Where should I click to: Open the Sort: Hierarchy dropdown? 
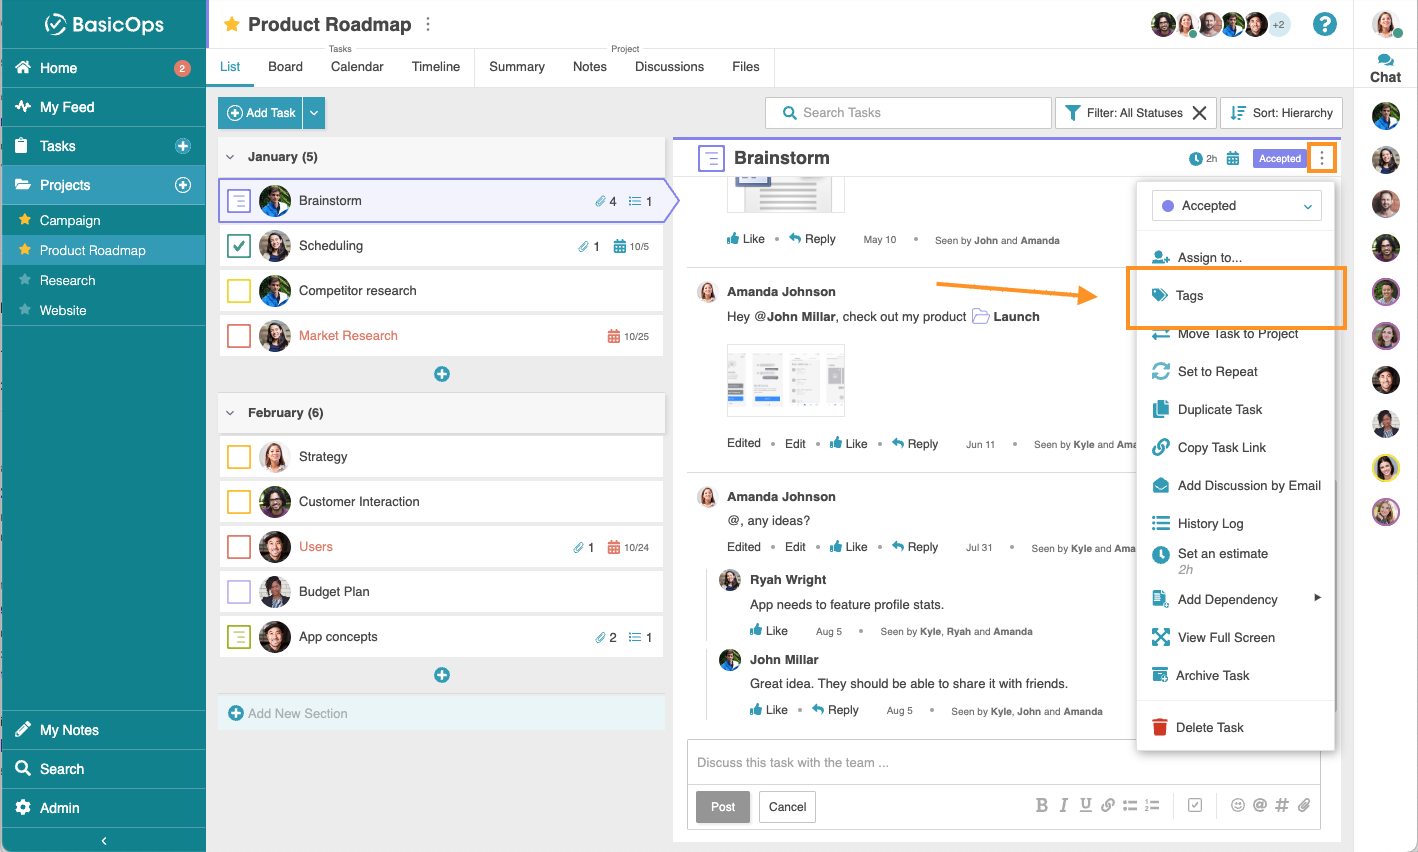tap(1281, 113)
